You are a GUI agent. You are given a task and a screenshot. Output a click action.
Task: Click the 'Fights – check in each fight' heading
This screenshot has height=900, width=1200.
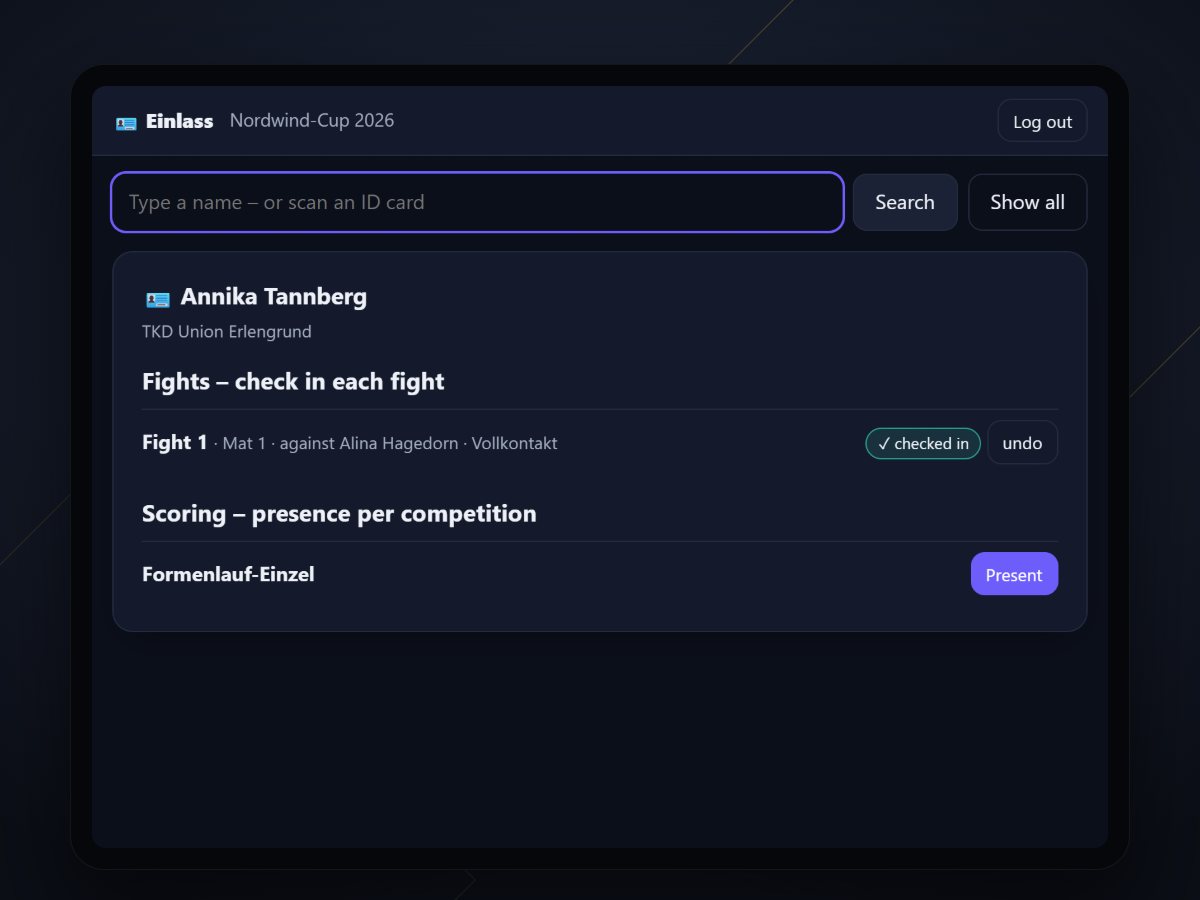tap(293, 381)
